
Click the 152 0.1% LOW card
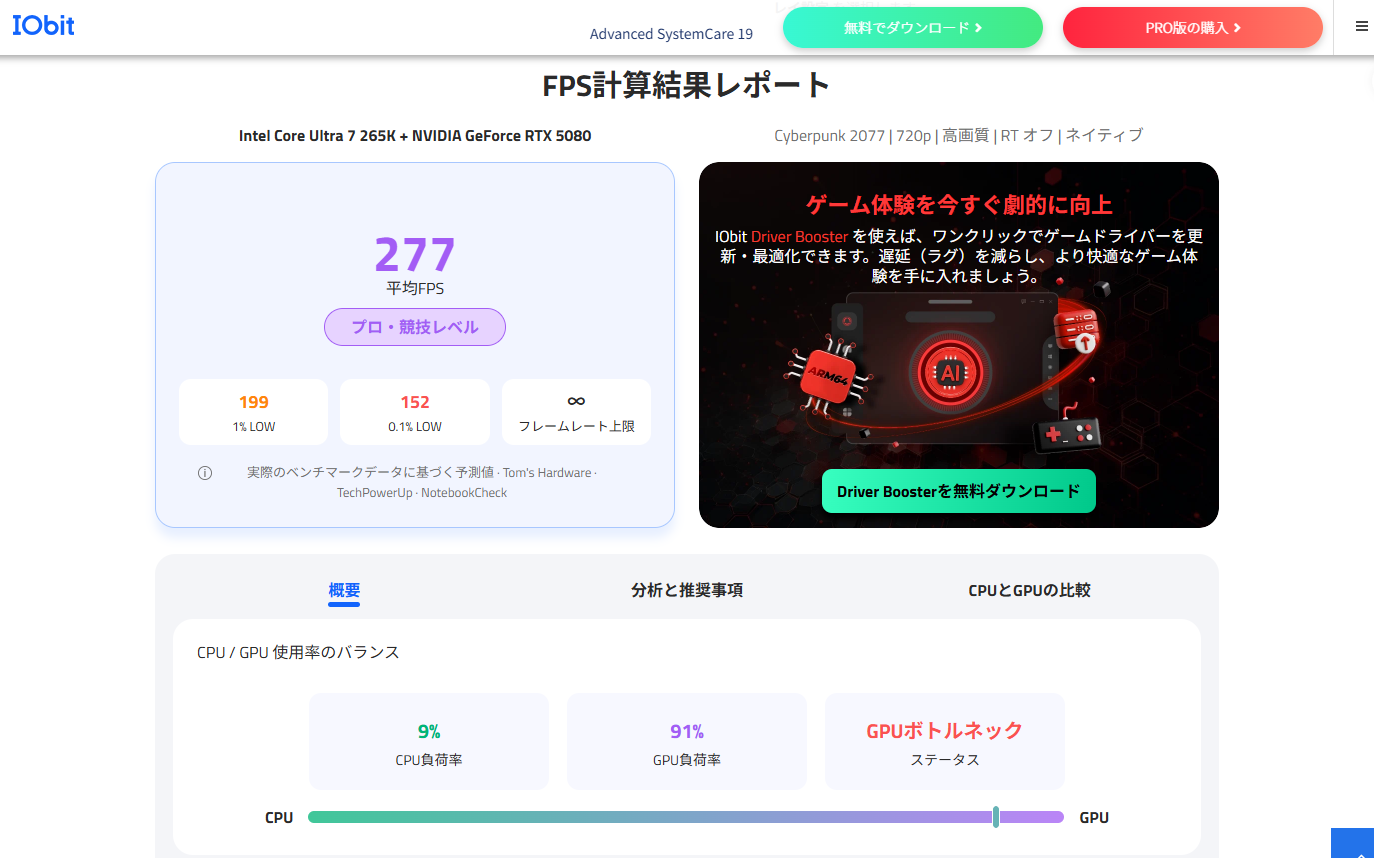pos(415,412)
